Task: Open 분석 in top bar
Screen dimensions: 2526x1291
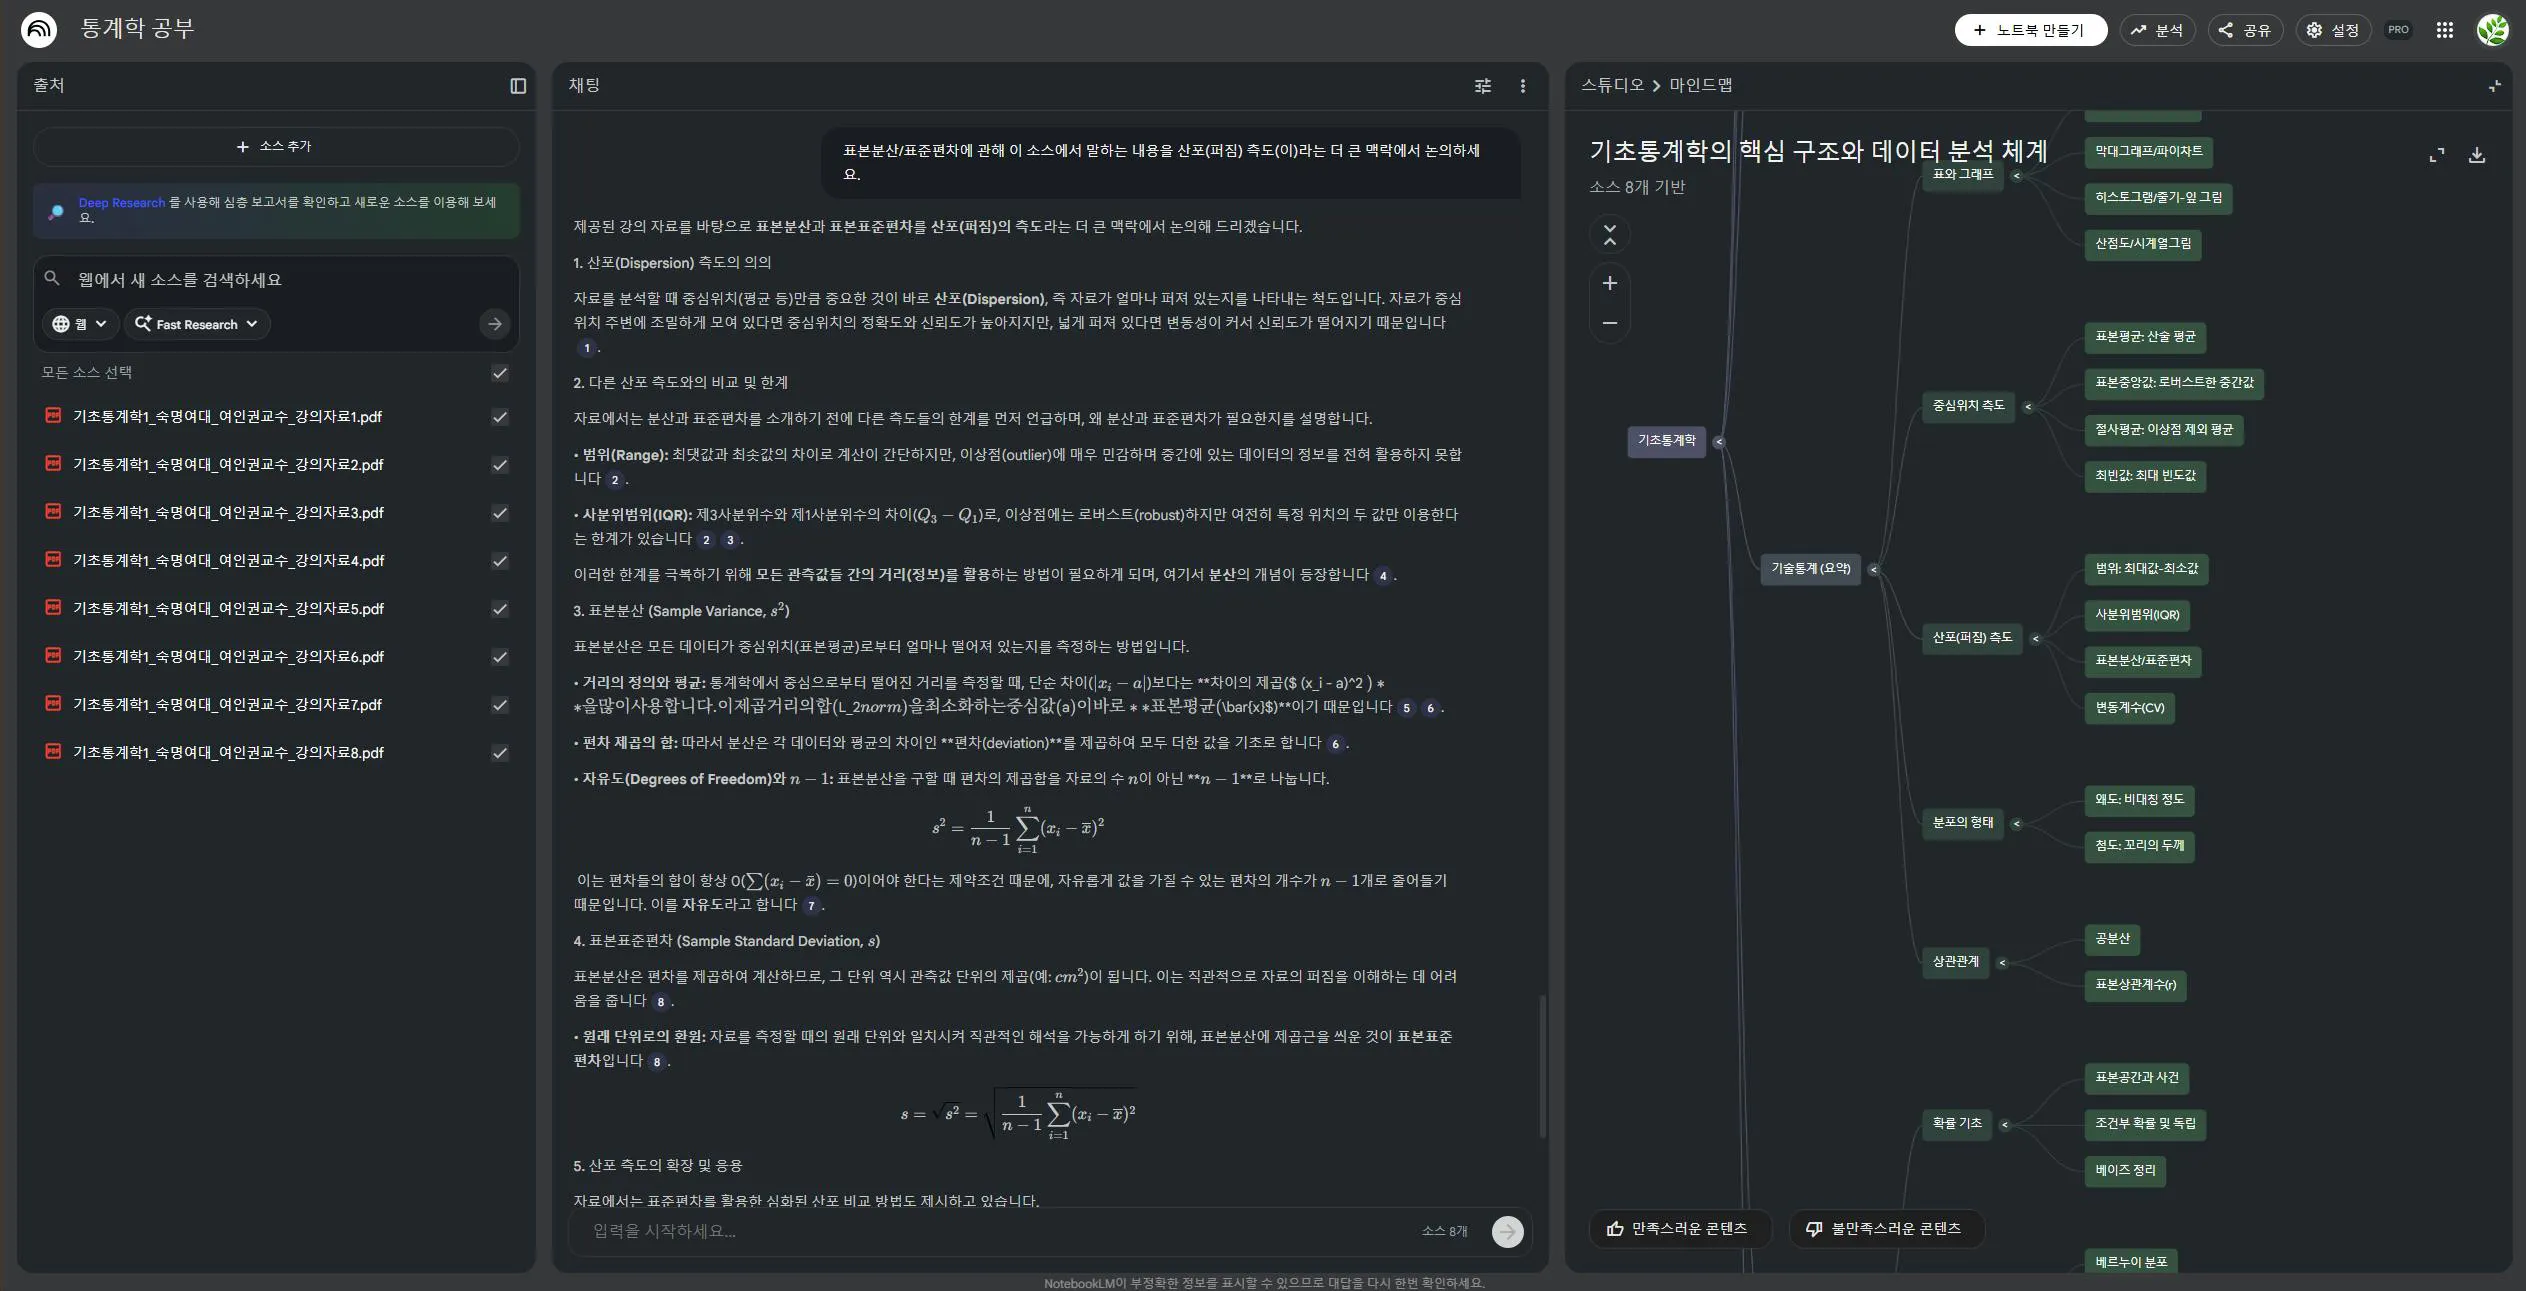Action: point(2157,30)
